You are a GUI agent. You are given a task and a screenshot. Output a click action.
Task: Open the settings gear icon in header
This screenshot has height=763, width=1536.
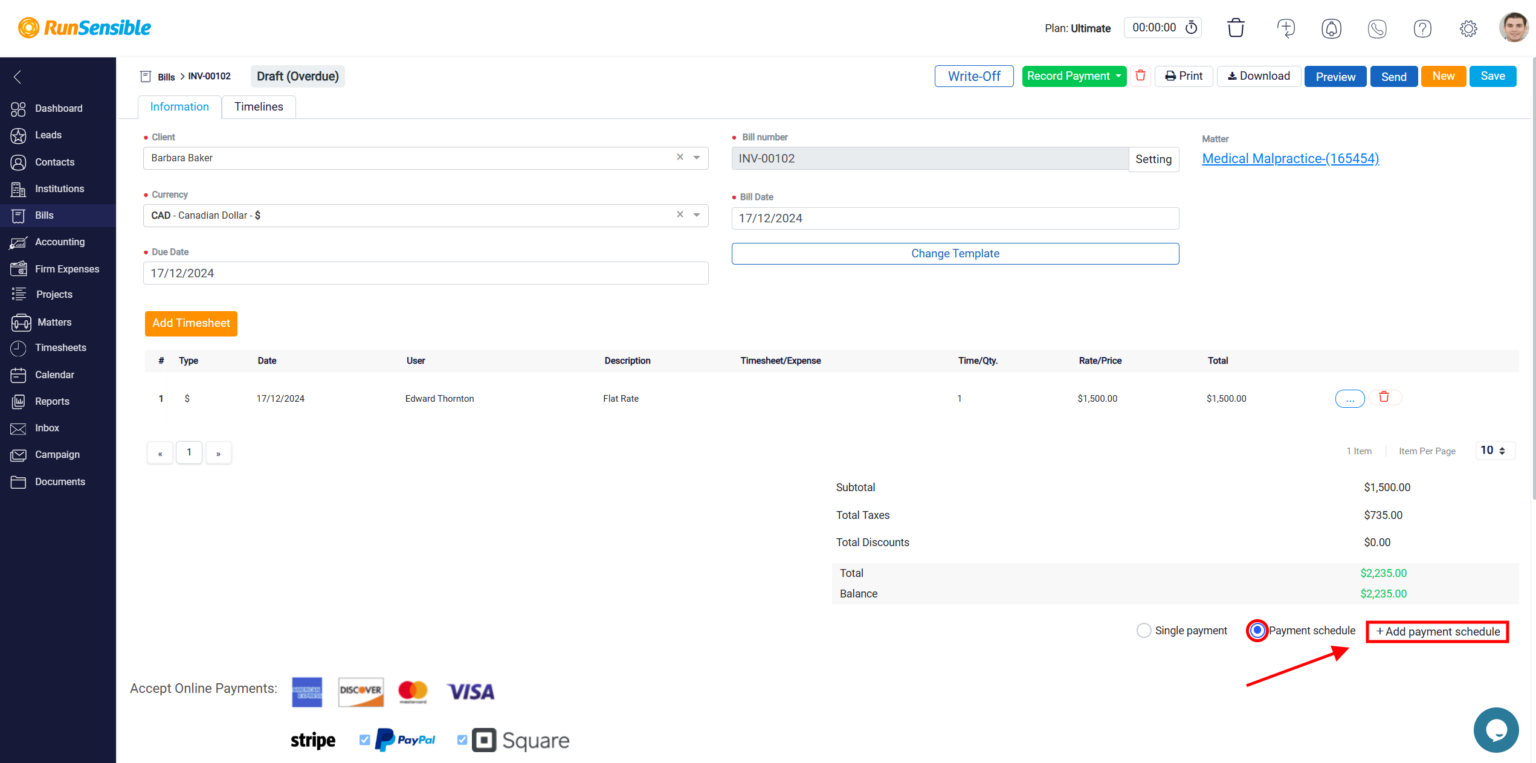point(1468,28)
